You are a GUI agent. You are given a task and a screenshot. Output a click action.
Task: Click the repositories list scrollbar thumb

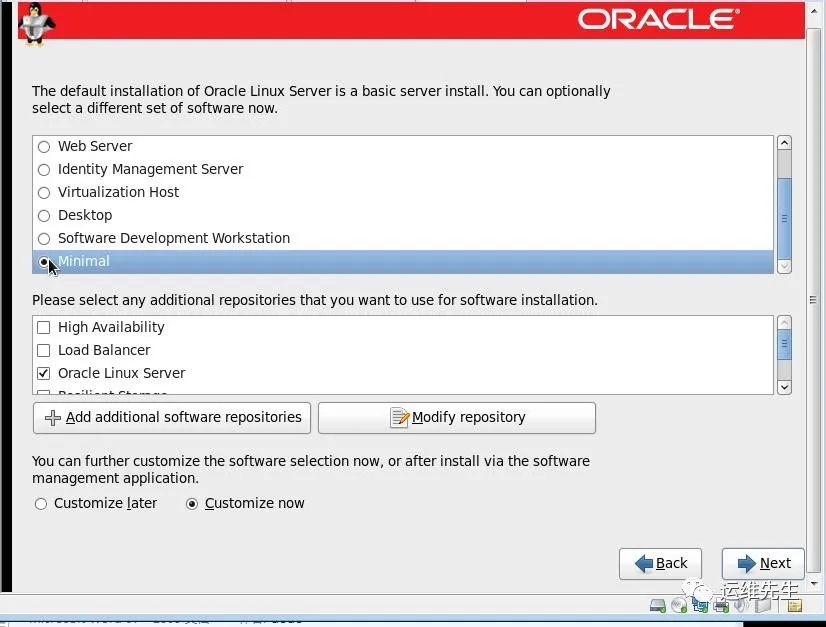[x=784, y=344]
